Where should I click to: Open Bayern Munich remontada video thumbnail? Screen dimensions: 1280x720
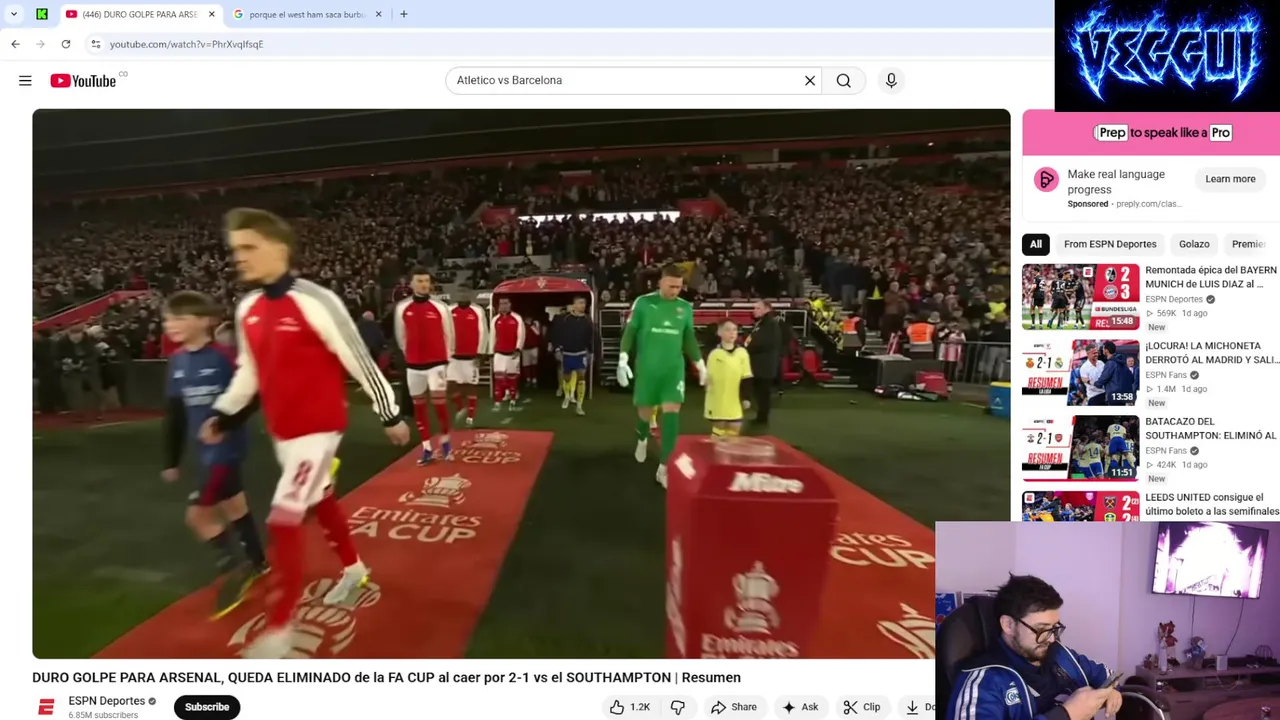pos(1080,297)
